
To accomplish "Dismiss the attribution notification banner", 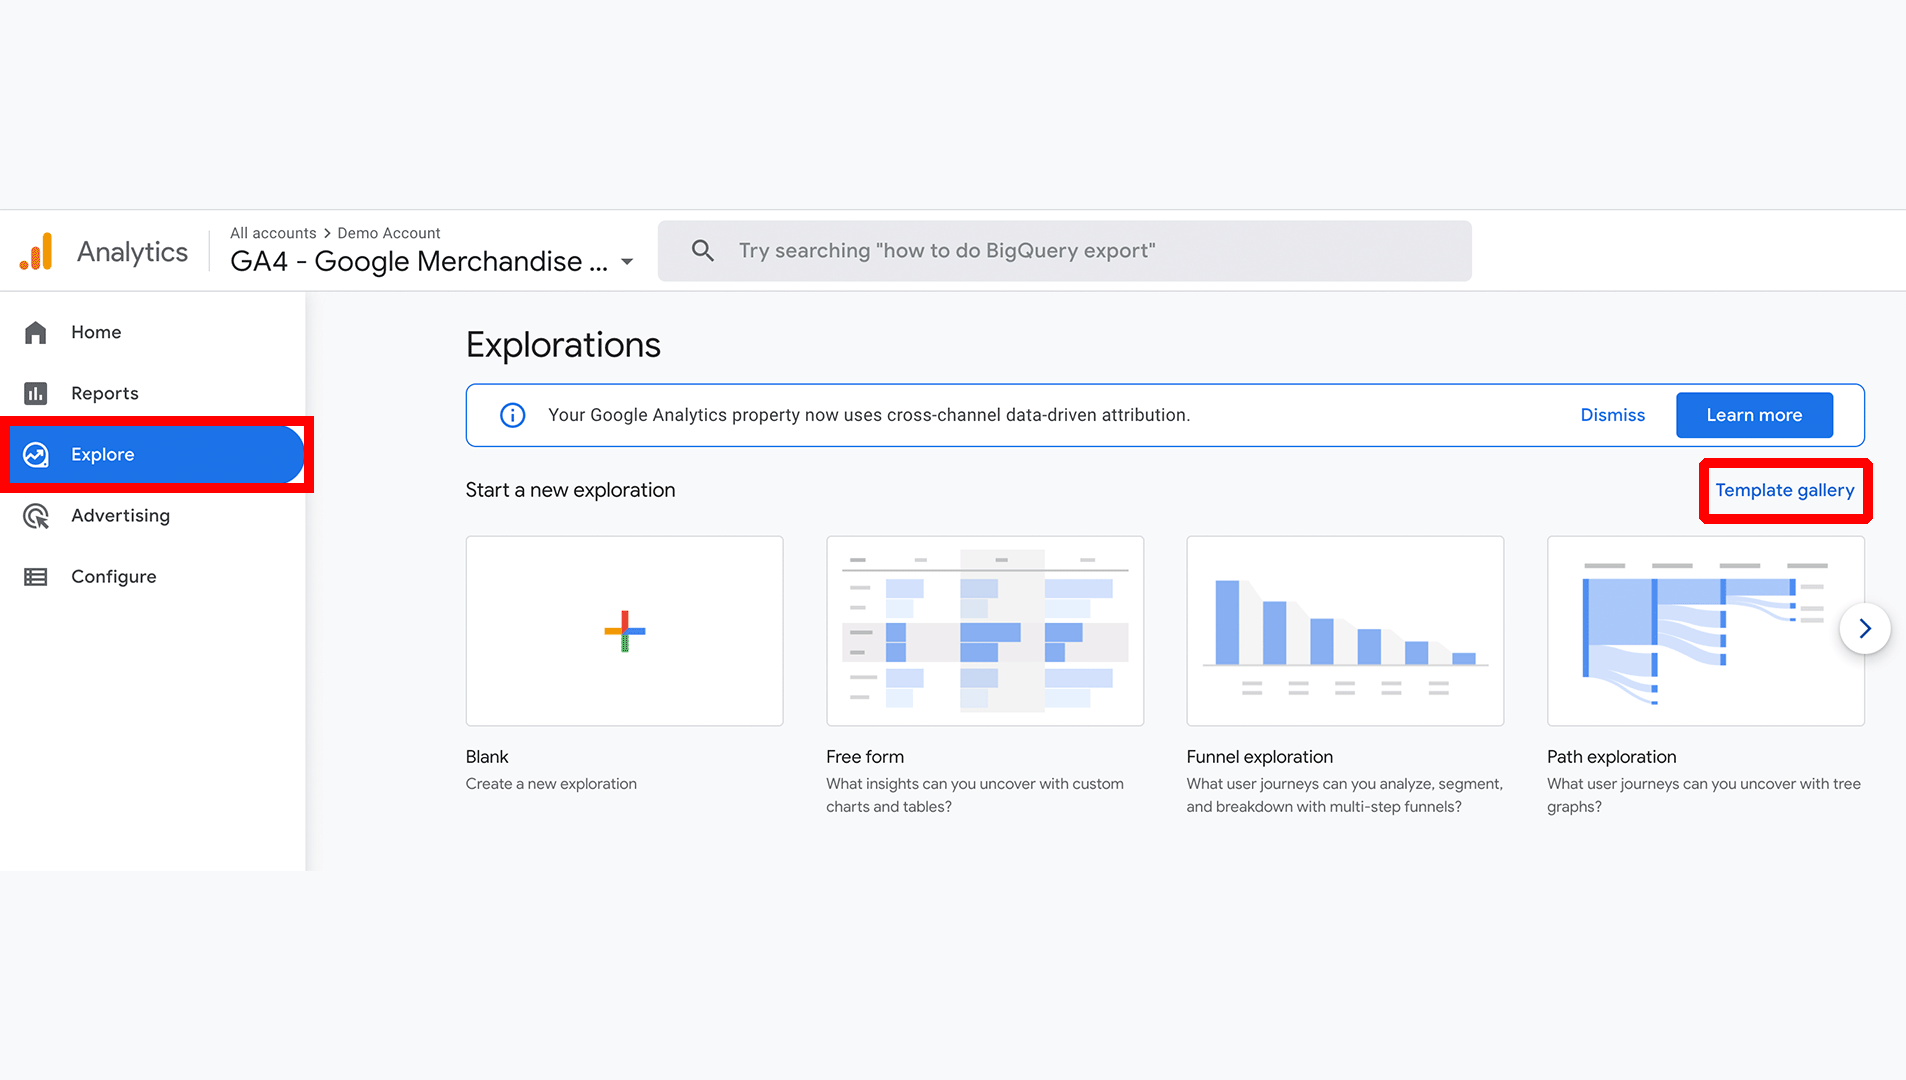I will (1612, 415).
